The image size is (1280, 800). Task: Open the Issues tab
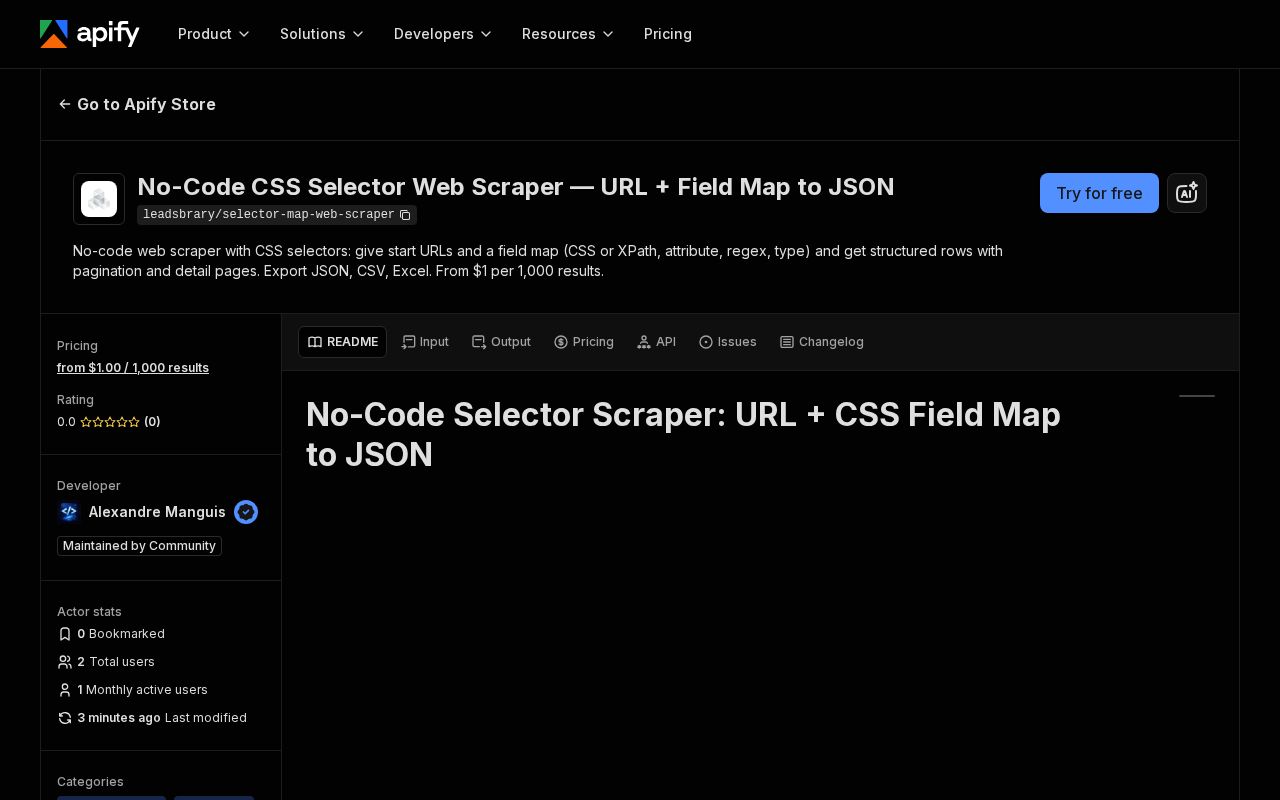[x=728, y=342]
